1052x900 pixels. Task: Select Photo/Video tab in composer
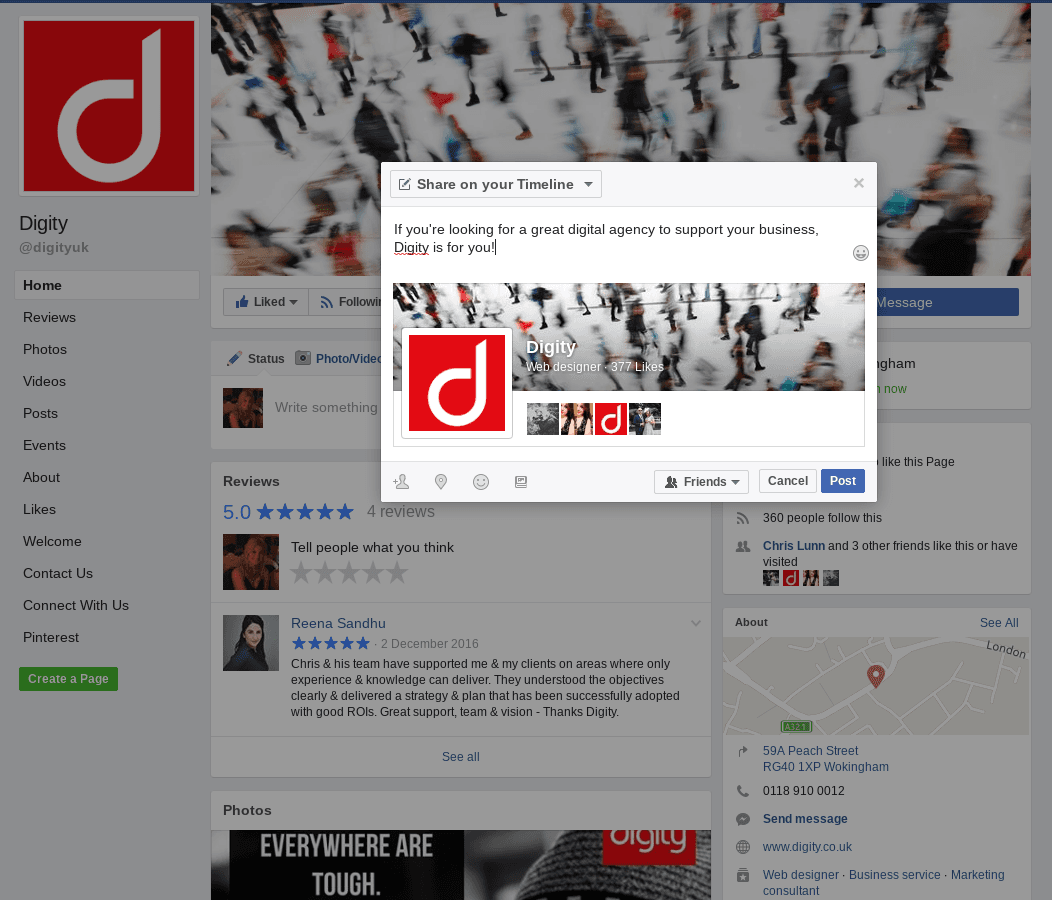coord(339,358)
